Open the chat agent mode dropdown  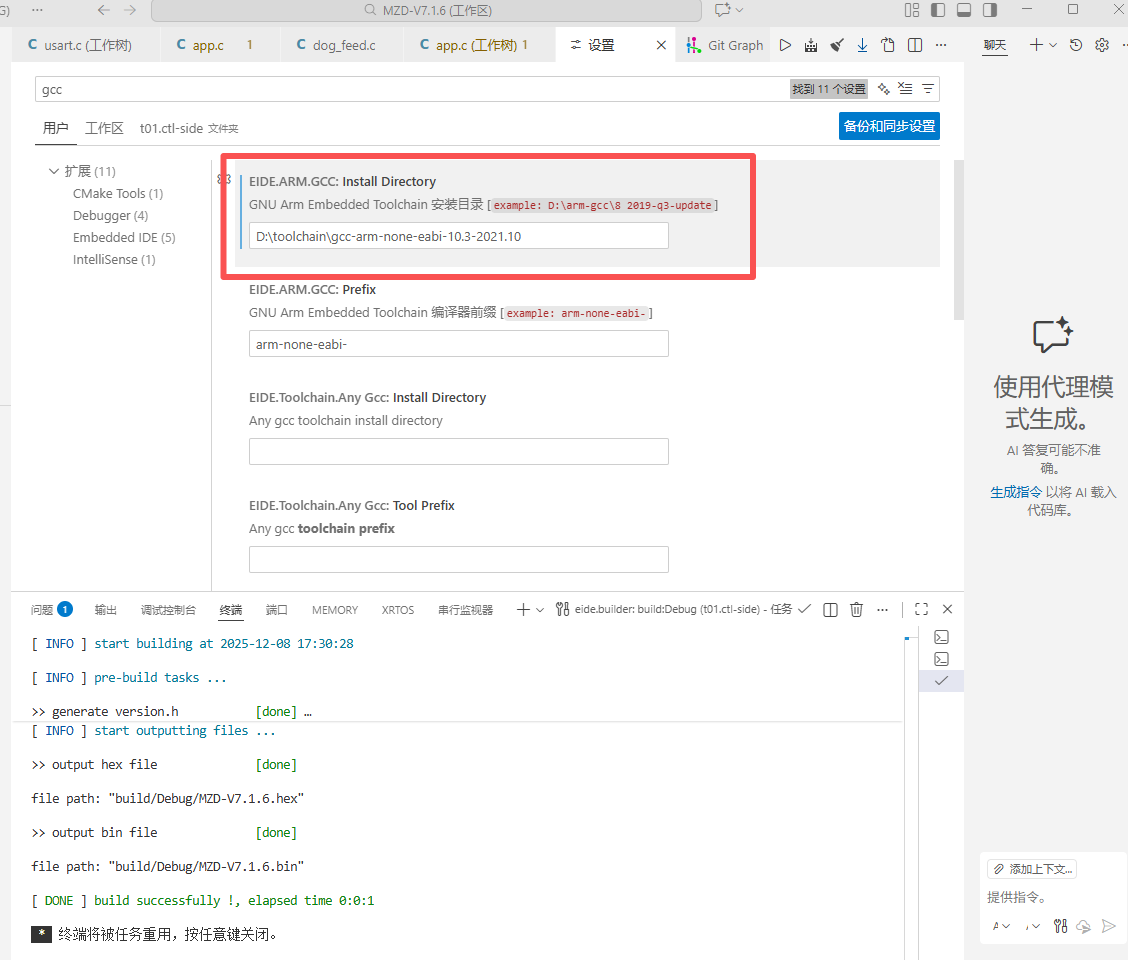coord(1001,926)
